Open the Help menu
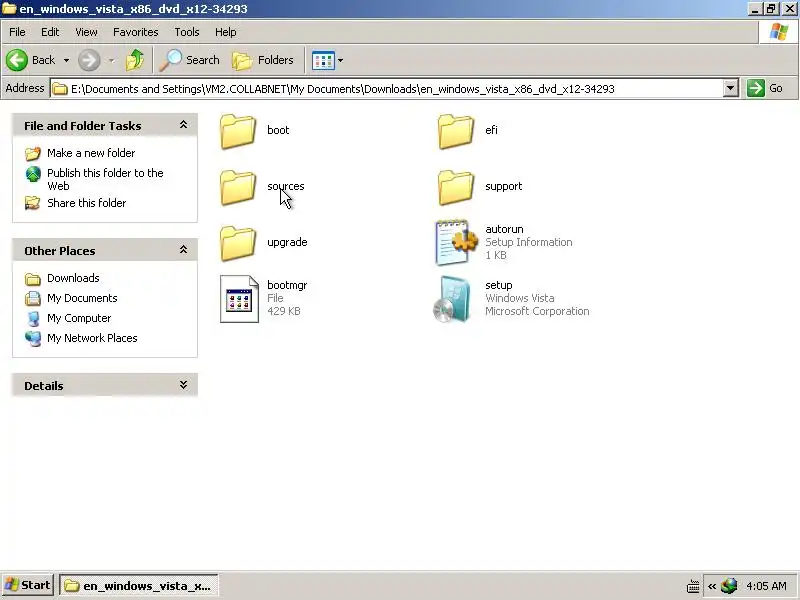 tap(226, 32)
